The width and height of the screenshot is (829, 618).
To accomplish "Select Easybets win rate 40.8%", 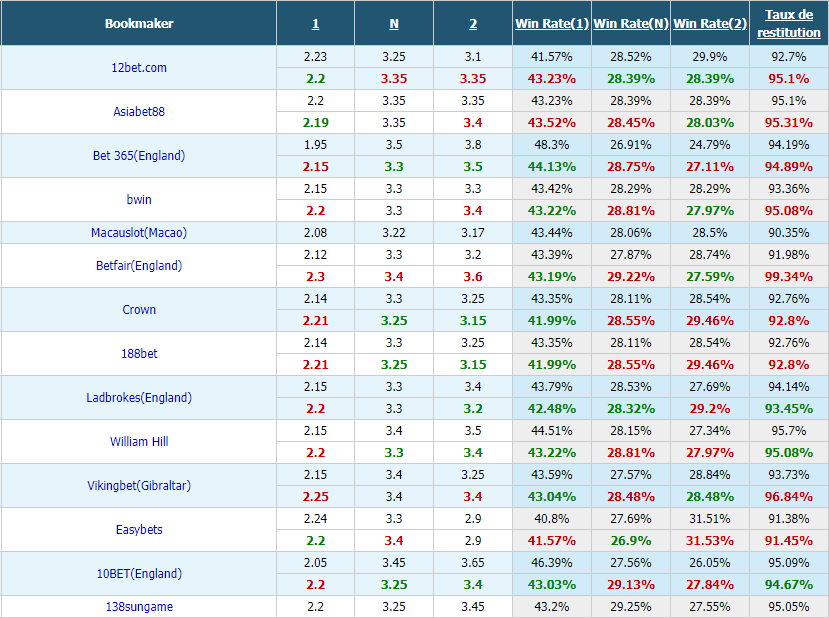I will [551, 519].
